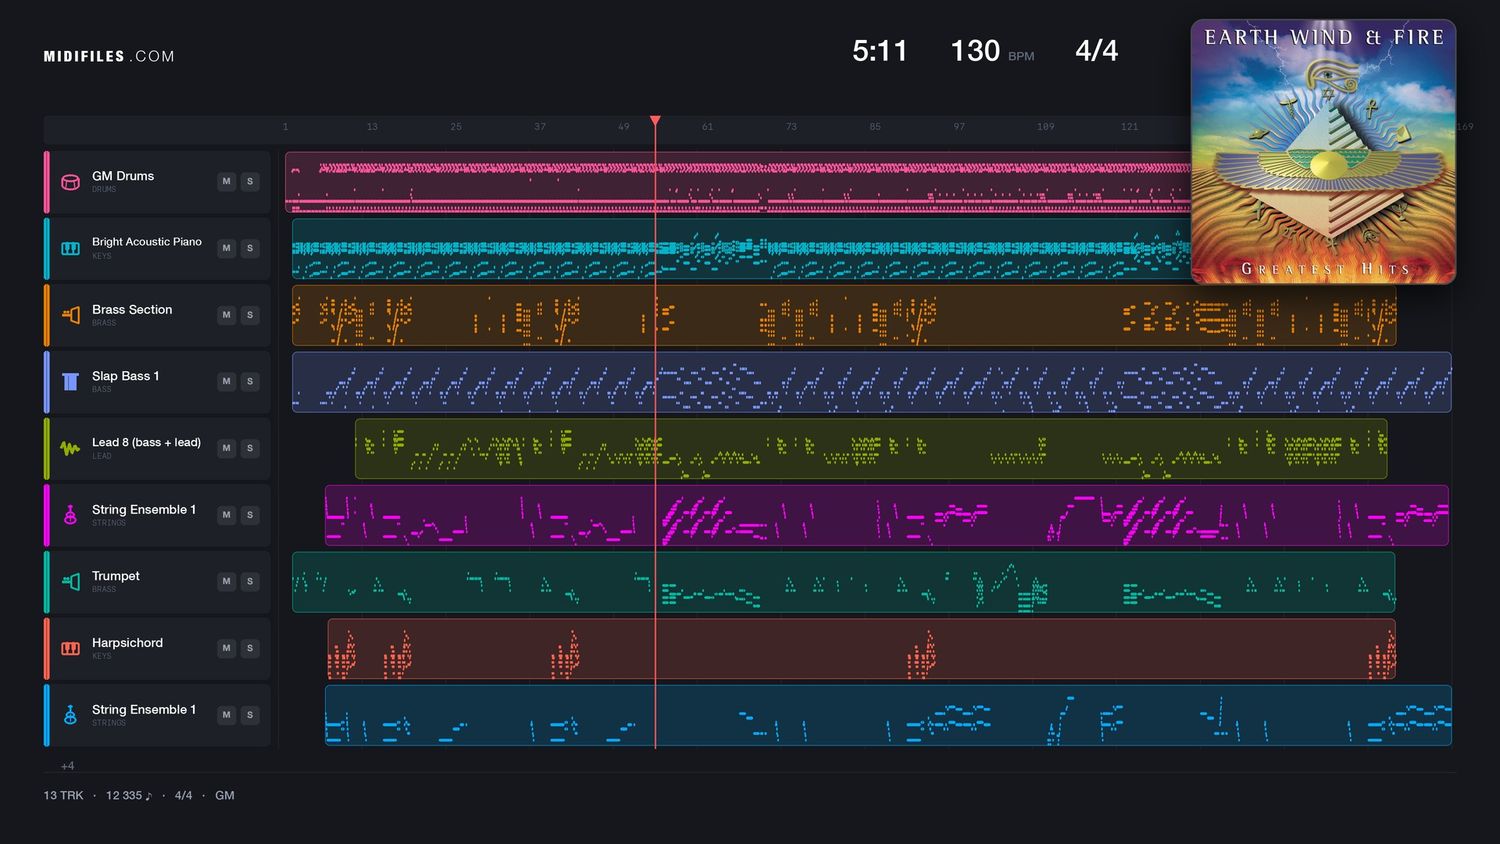Solo the GM Drums track
The image size is (1500, 844).
tap(250, 181)
